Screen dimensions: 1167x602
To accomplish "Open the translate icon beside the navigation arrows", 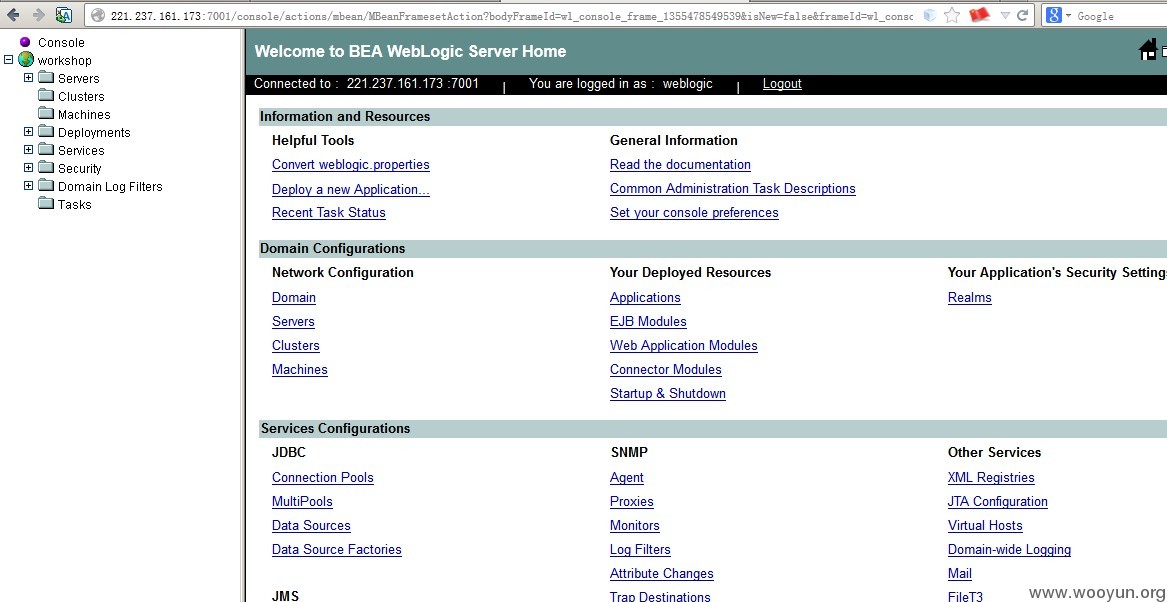I will [x=64, y=15].
